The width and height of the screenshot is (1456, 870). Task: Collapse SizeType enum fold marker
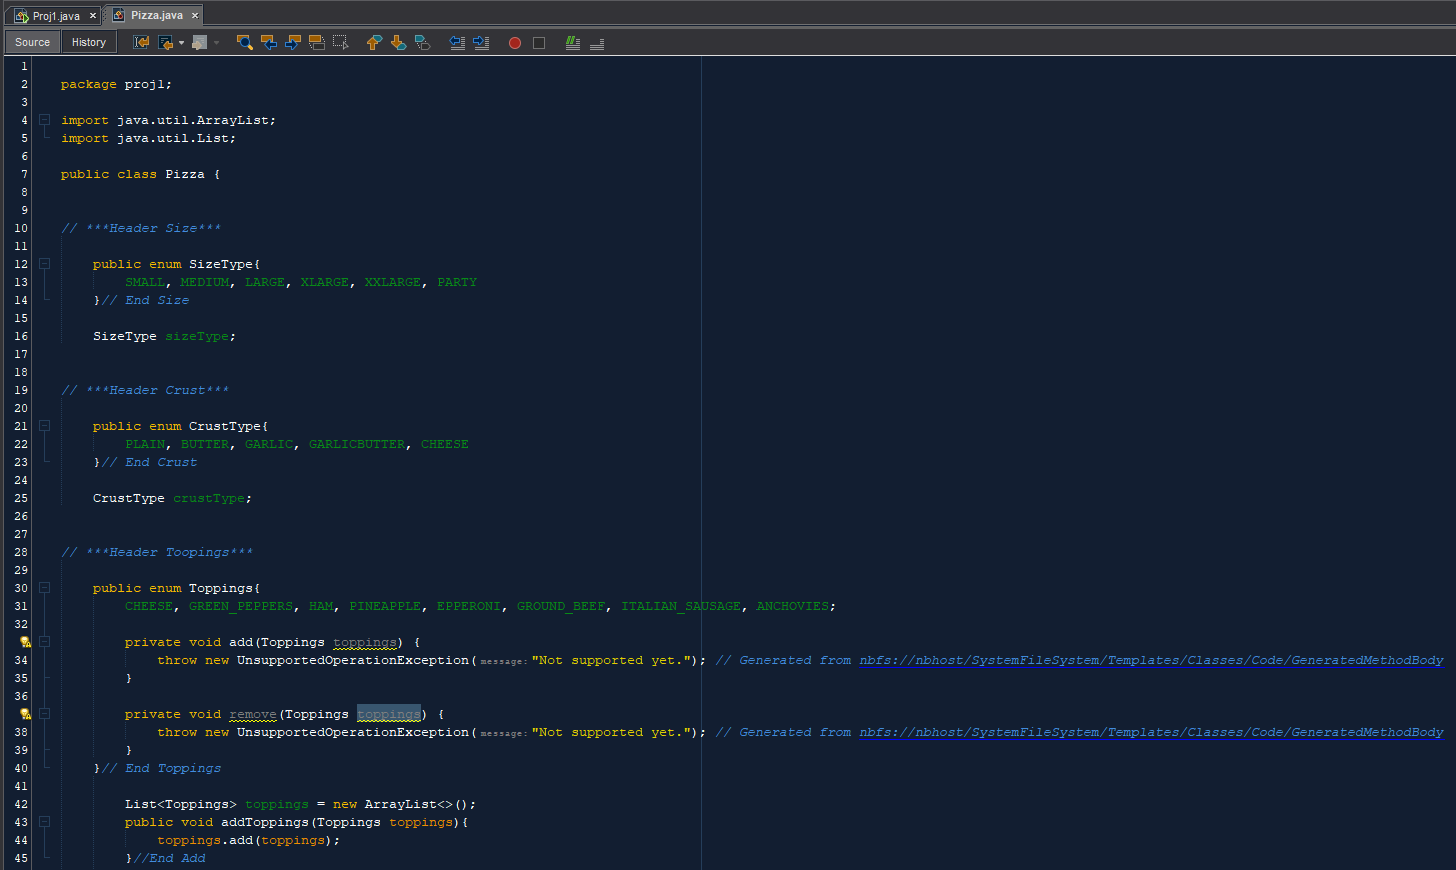coord(44,264)
